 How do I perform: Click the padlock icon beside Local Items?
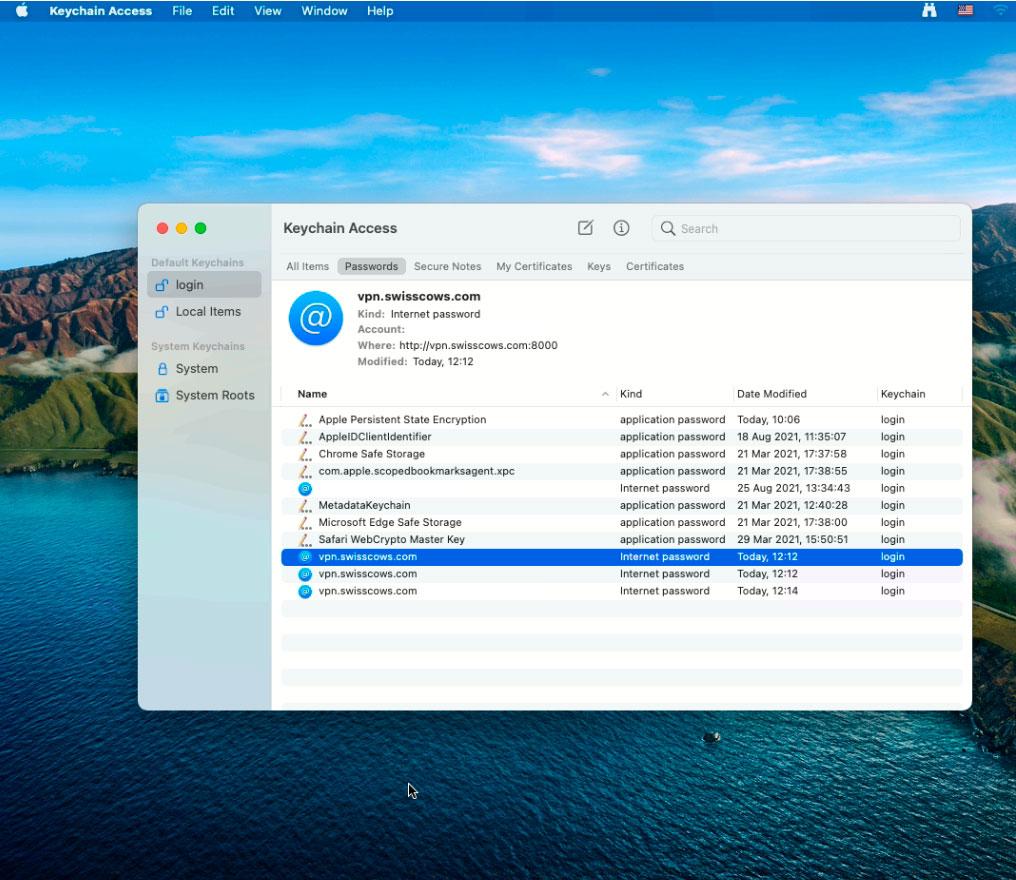(x=162, y=312)
